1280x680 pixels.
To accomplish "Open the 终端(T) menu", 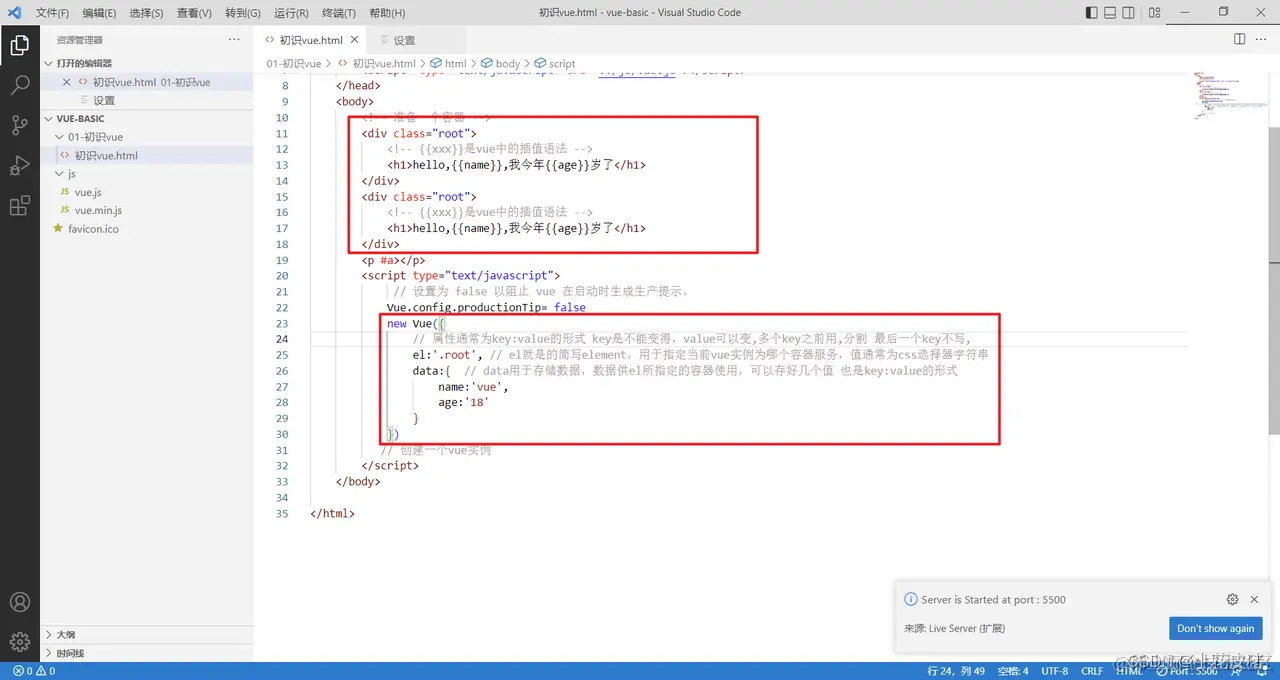I will 339,13.
